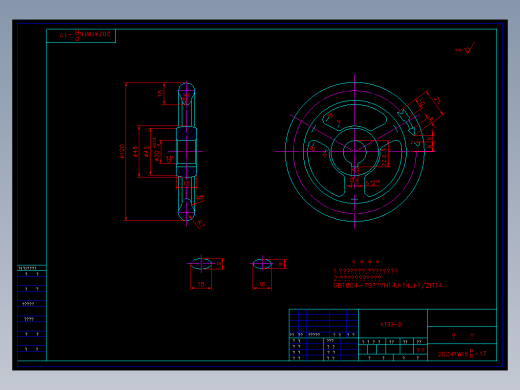The height and width of the screenshot is (390, 520).
Task: Select the φ120 diameter dimension
Action: click(122, 151)
